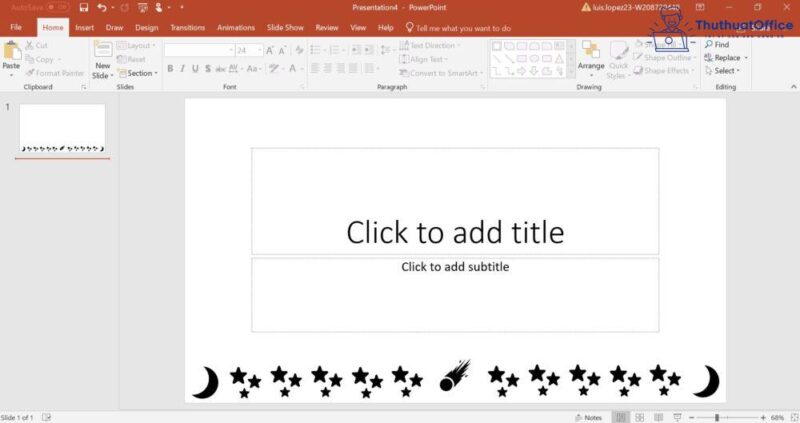The image size is (800, 423).
Task: Toggle Align Right paragraph button
Action: coord(340,68)
